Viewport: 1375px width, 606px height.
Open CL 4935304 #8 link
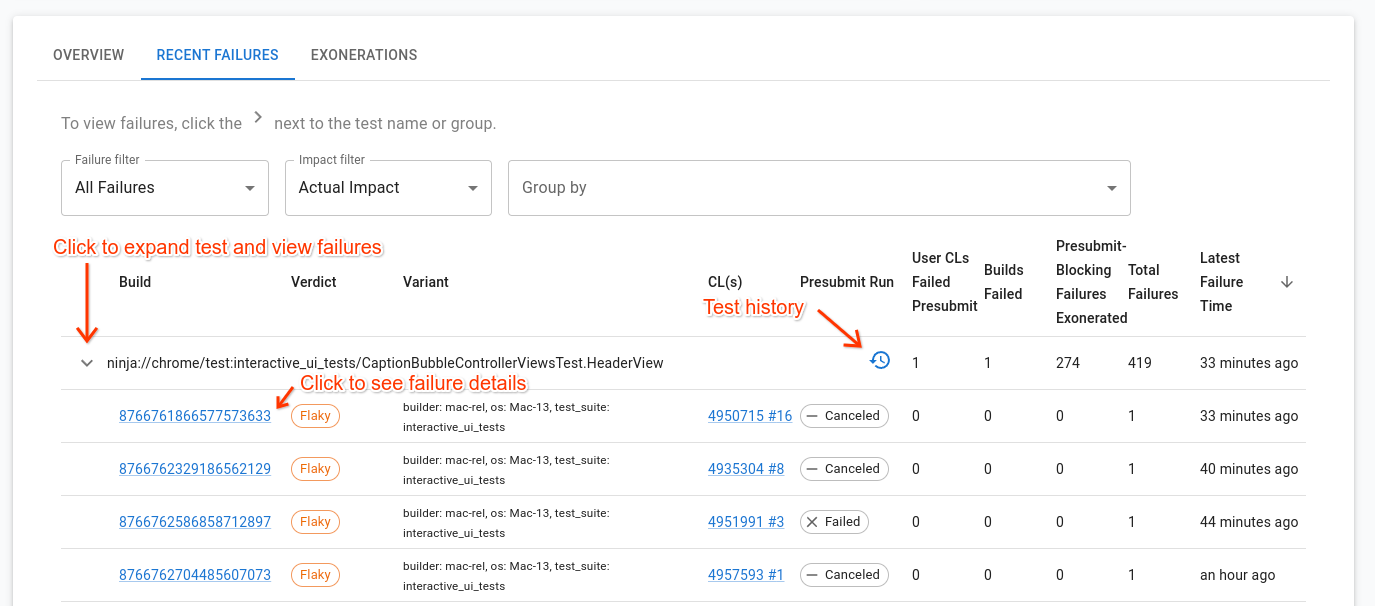(x=745, y=469)
